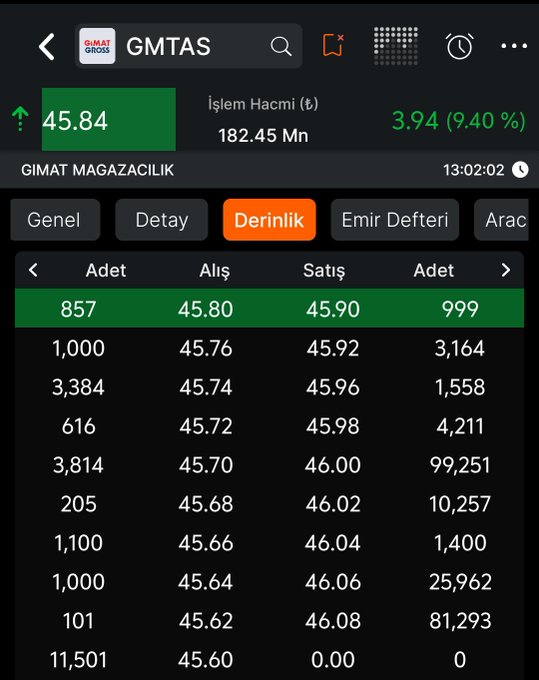The width and height of the screenshot is (539, 680).
Task: Select the bid price 45.70
Action: point(206,465)
